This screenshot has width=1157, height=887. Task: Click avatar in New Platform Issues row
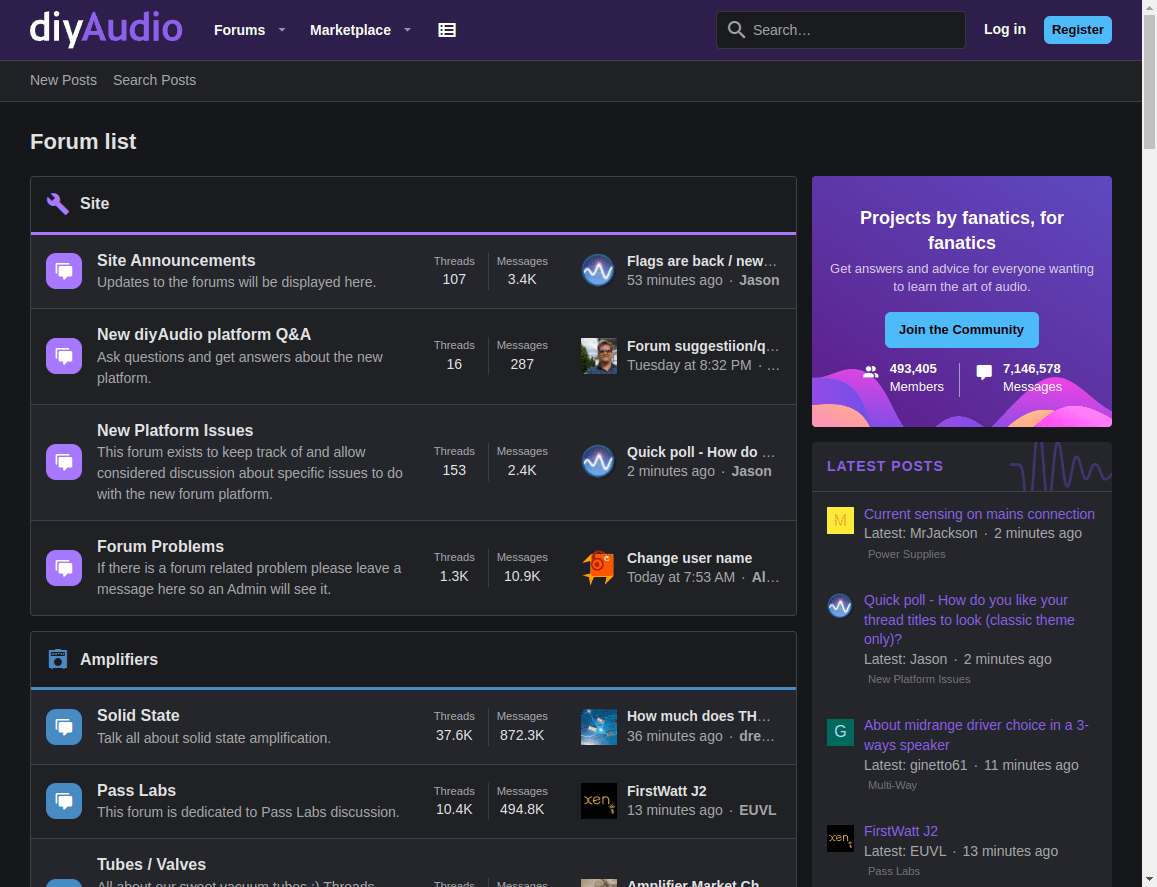(x=598, y=462)
